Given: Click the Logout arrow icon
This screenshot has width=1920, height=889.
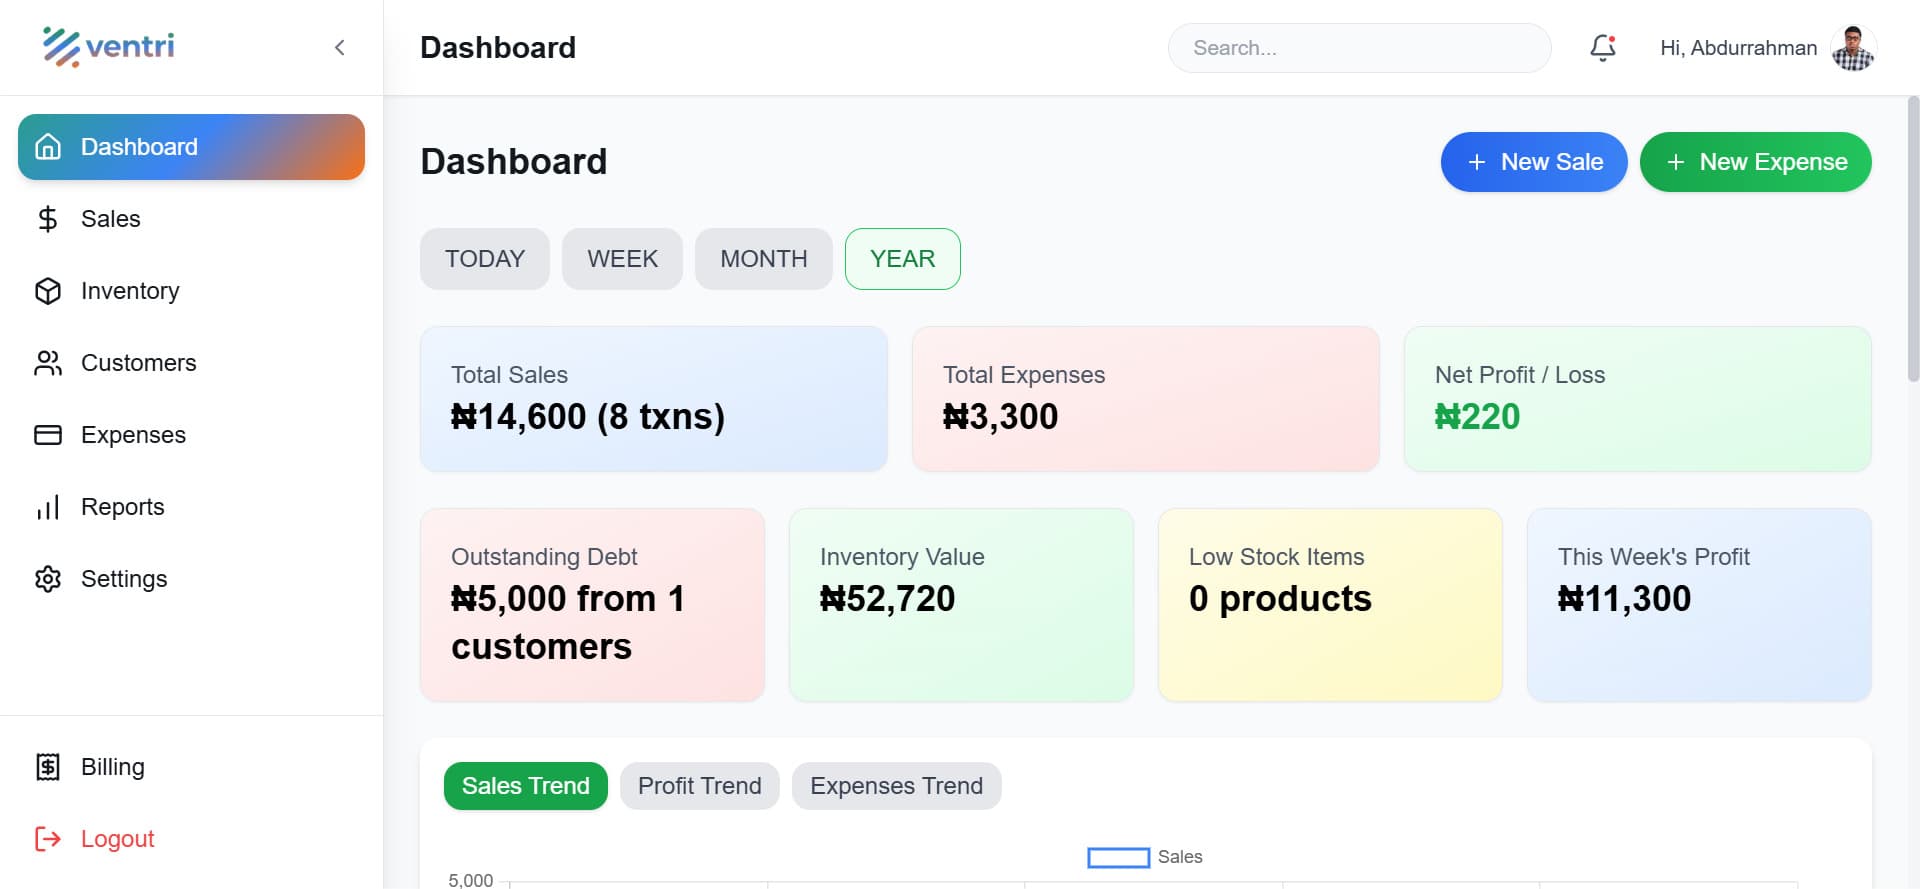Looking at the screenshot, I should pyautogui.click(x=47, y=839).
